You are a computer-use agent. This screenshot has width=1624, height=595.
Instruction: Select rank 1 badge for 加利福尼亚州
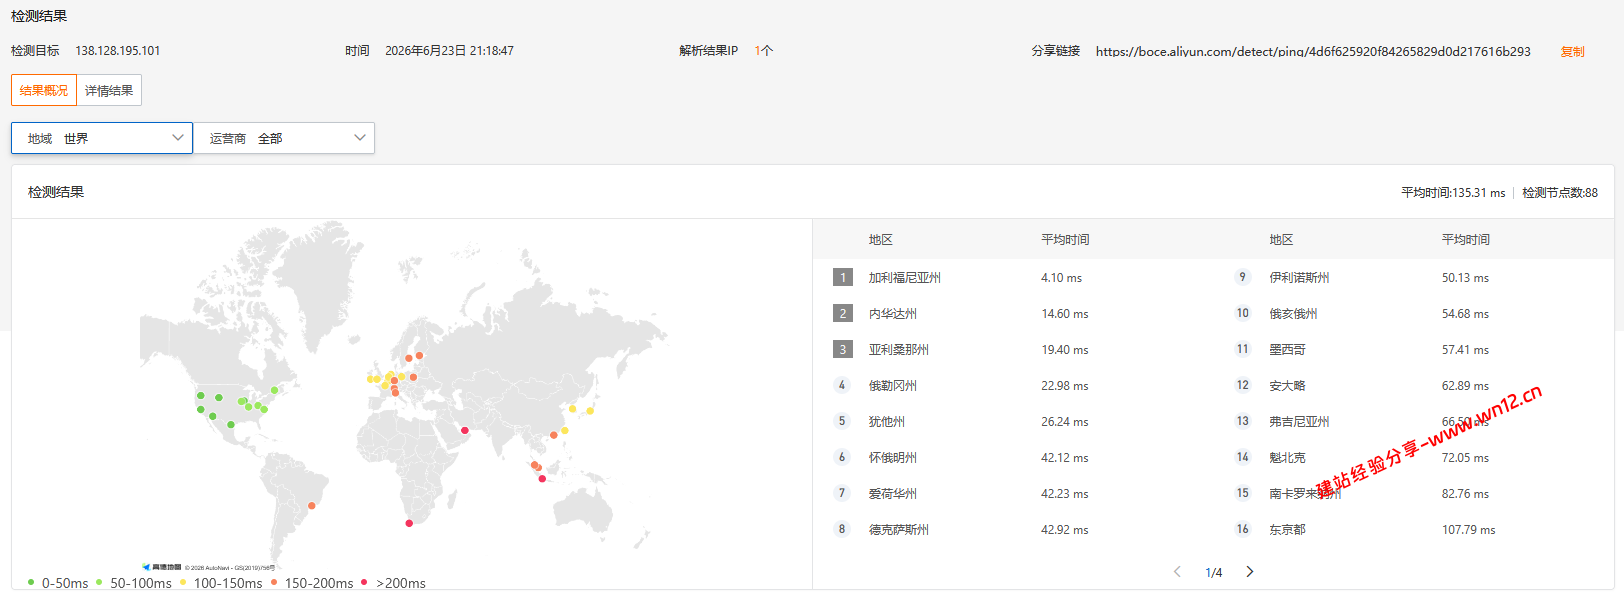pos(843,277)
